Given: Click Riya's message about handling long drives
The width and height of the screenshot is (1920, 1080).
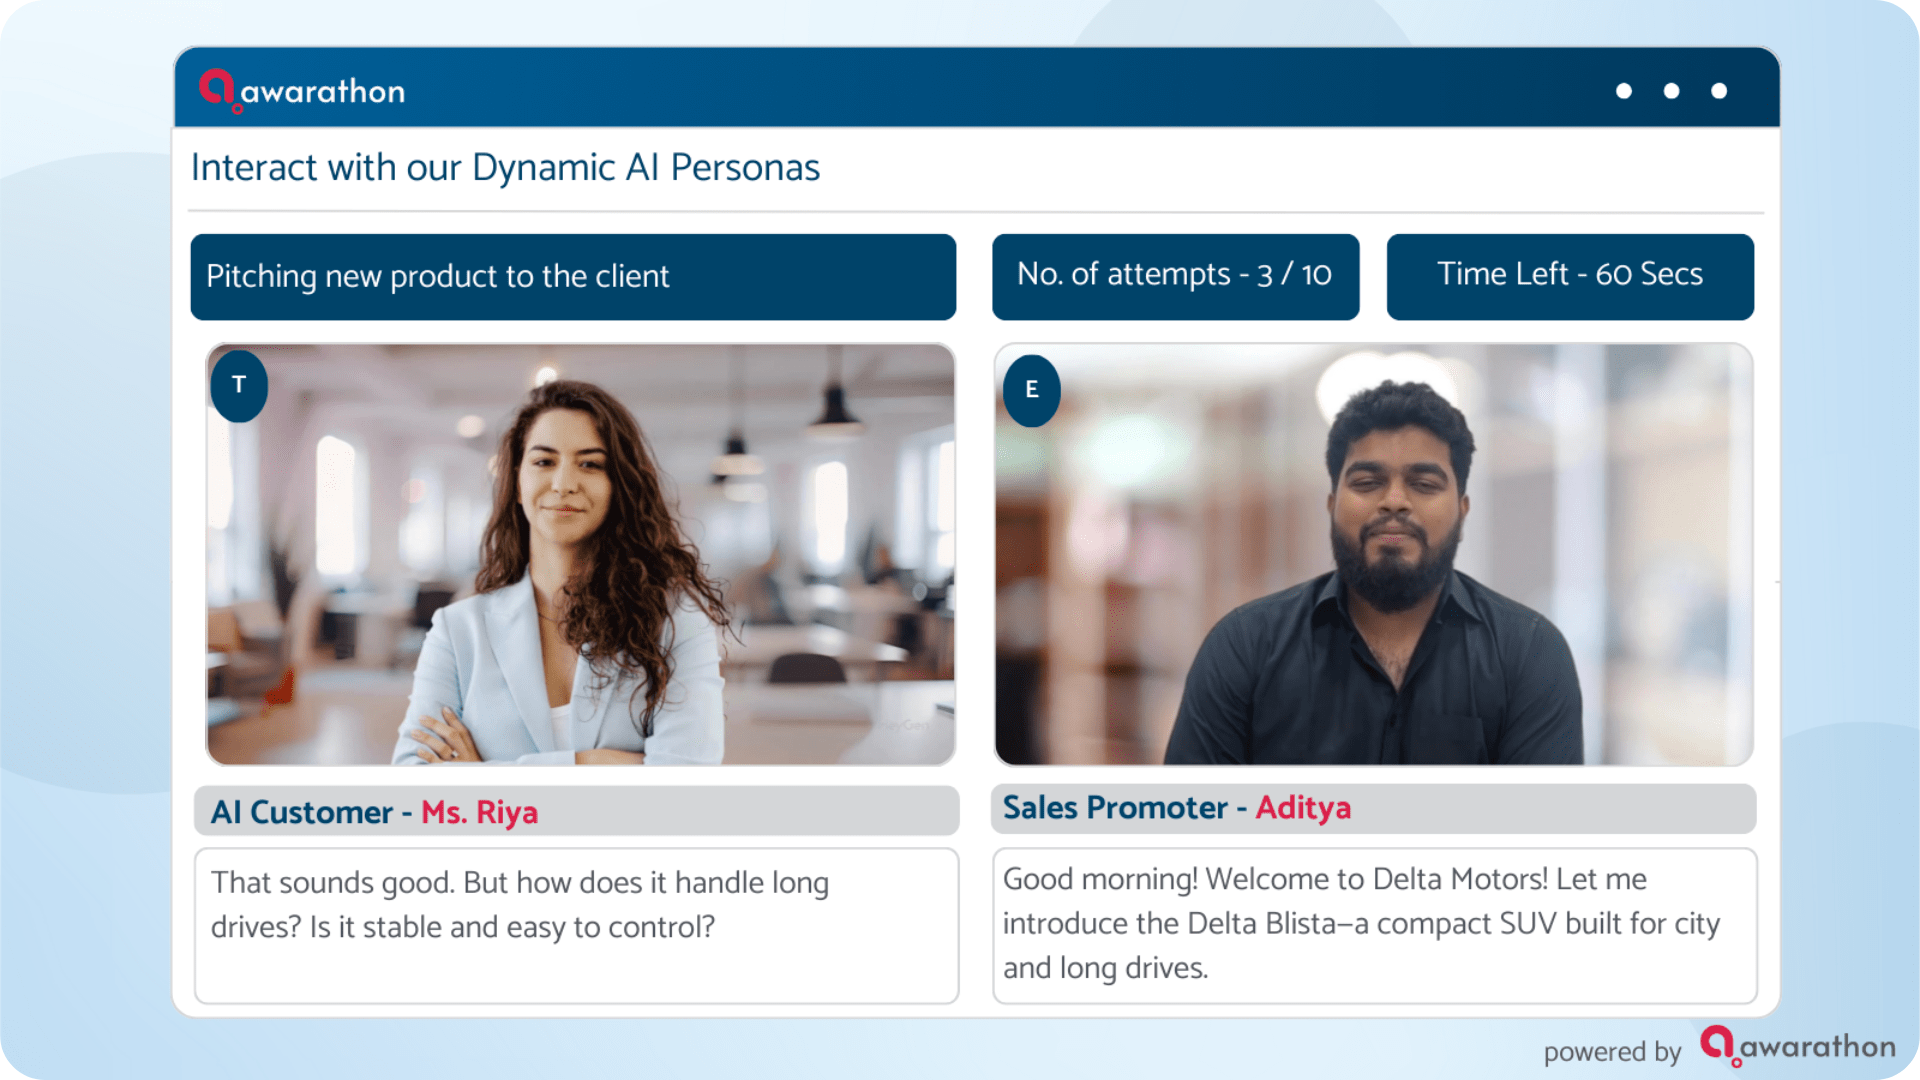Looking at the screenshot, I should [577, 926].
